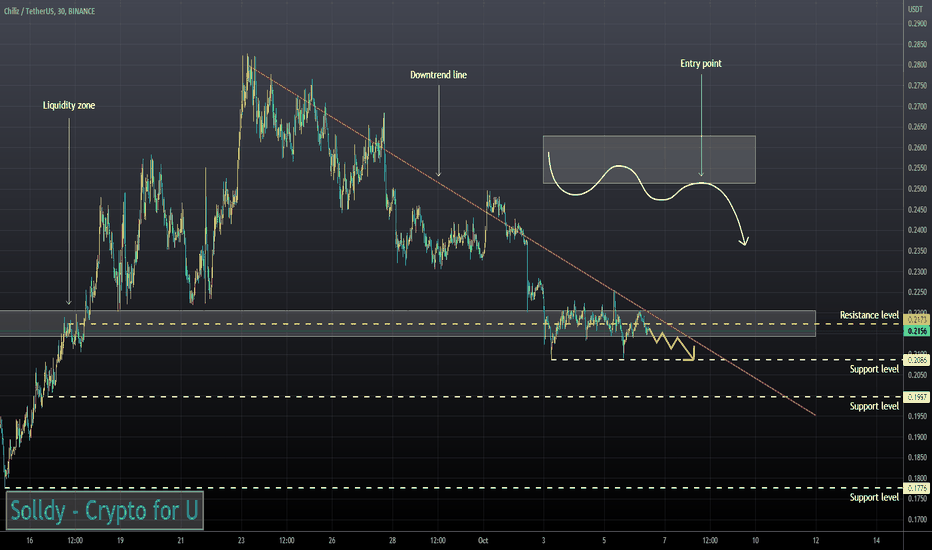Click the 0.2450 price axis label
Image resolution: width=932 pixels, height=550 pixels.
click(x=917, y=209)
